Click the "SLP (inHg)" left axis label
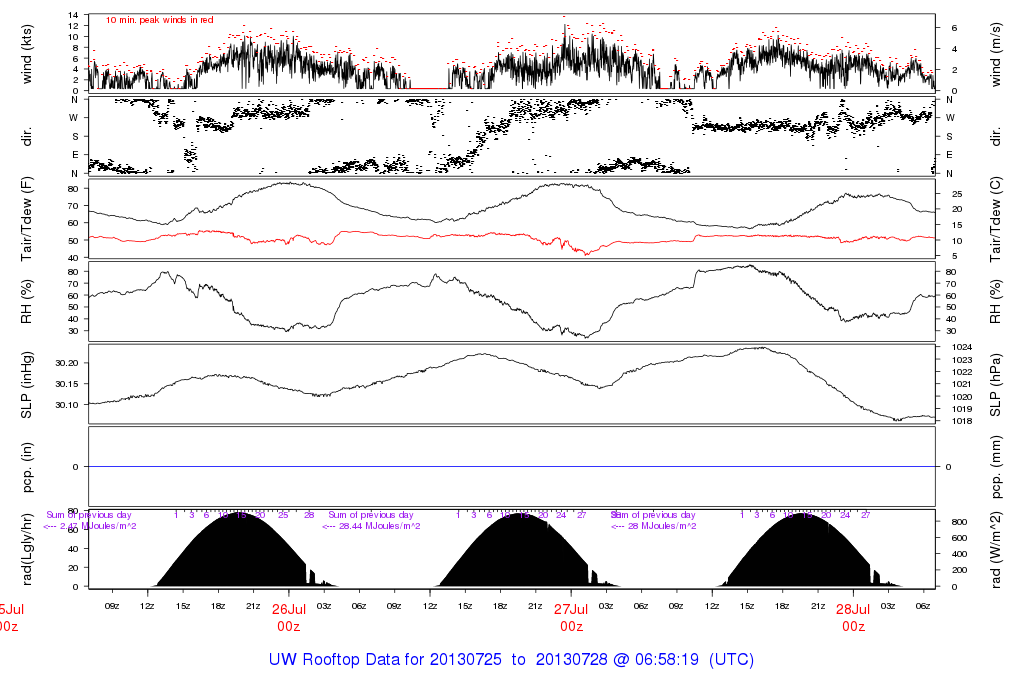1024x700 pixels. [x=28, y=384]
